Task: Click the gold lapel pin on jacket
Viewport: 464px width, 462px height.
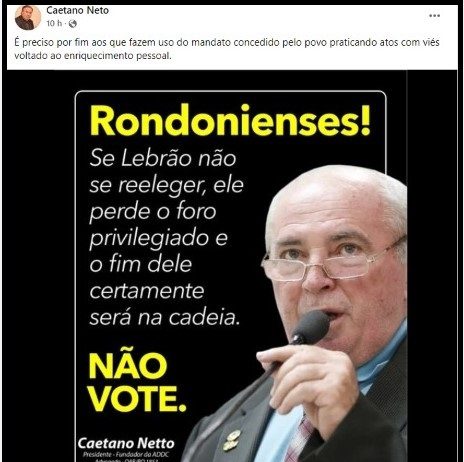Action: [232, 440]
